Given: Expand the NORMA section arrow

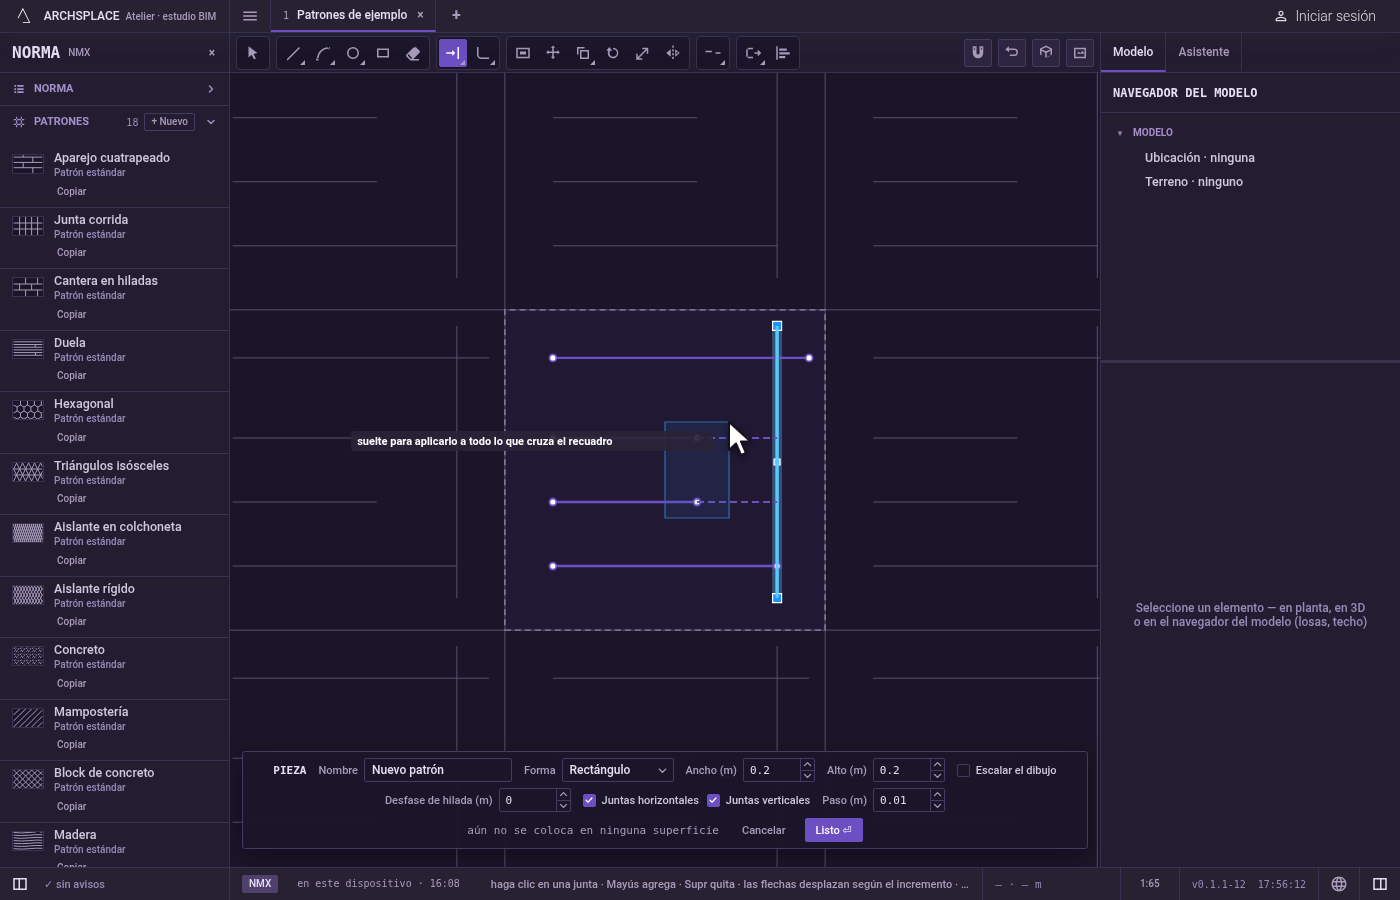Looking at the screenshot, I should point(211,89).
